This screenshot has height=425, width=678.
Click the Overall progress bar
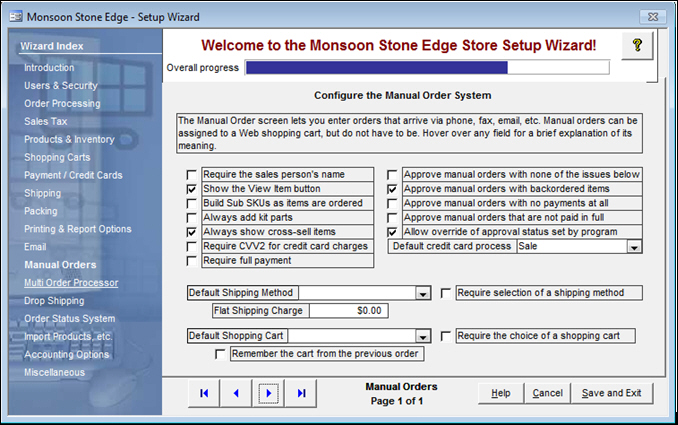click(x=426, y=68)
